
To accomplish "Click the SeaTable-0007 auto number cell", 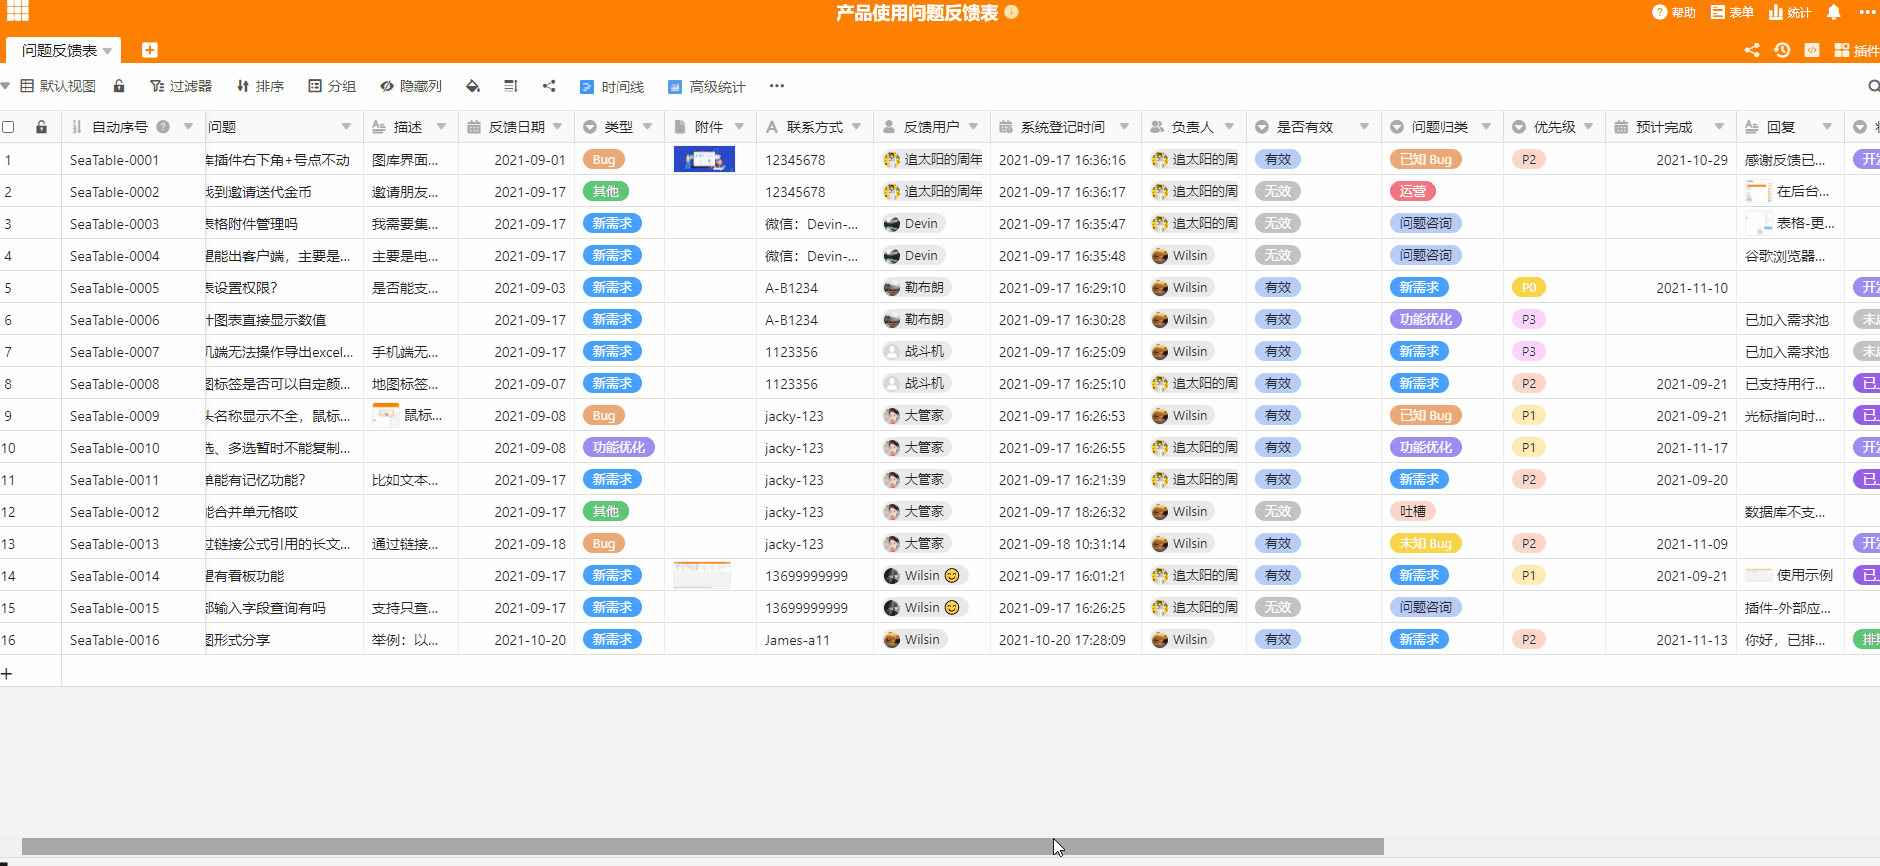I will pyautogui.click(x=133, y=351).
